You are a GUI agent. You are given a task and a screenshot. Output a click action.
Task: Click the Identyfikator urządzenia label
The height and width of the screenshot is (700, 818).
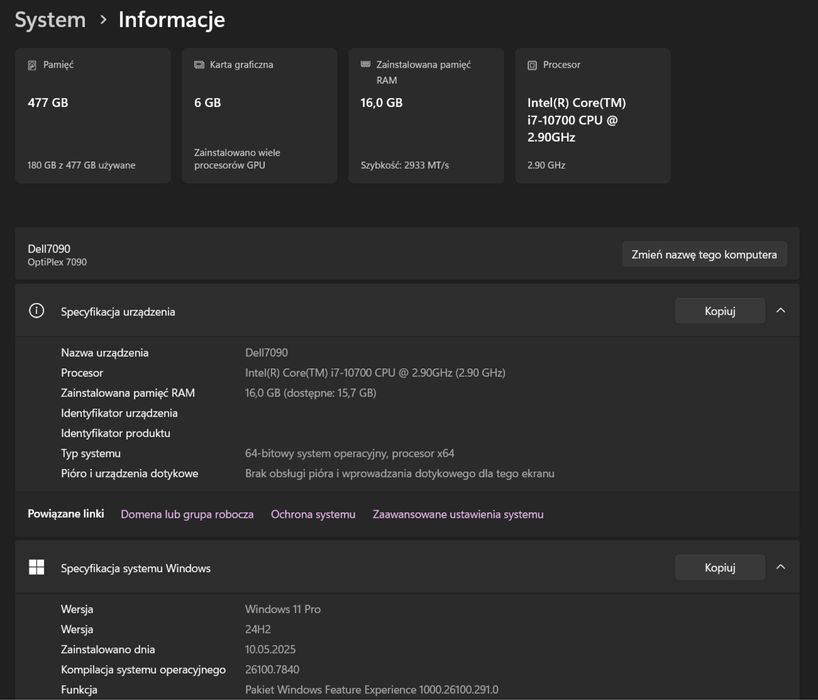(x=119, y=413)
